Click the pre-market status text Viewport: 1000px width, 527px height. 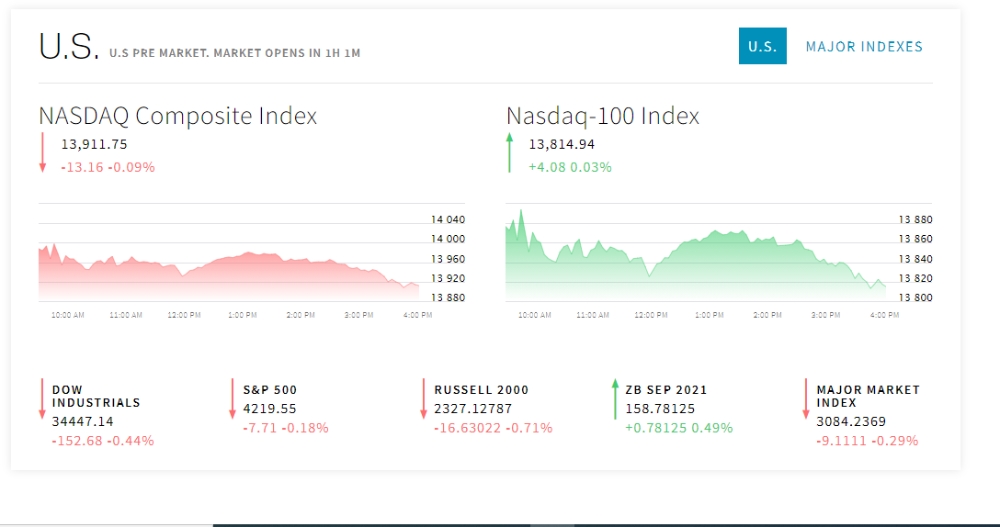pyautogui.click(x=235, y=53)
